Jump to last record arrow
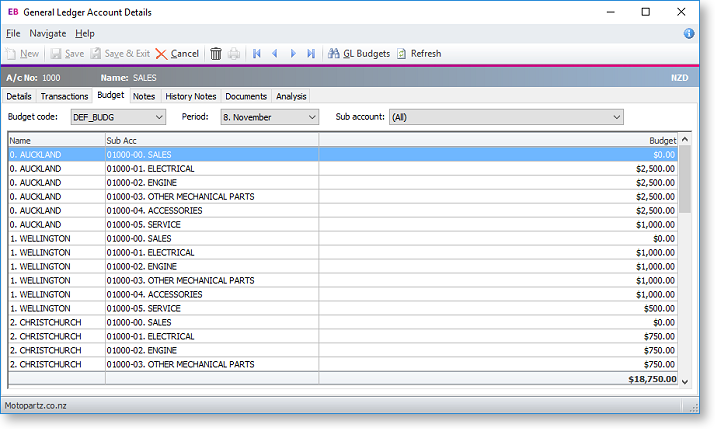The image size is (715, 429). pyautogui.click(x=311, y=53)
